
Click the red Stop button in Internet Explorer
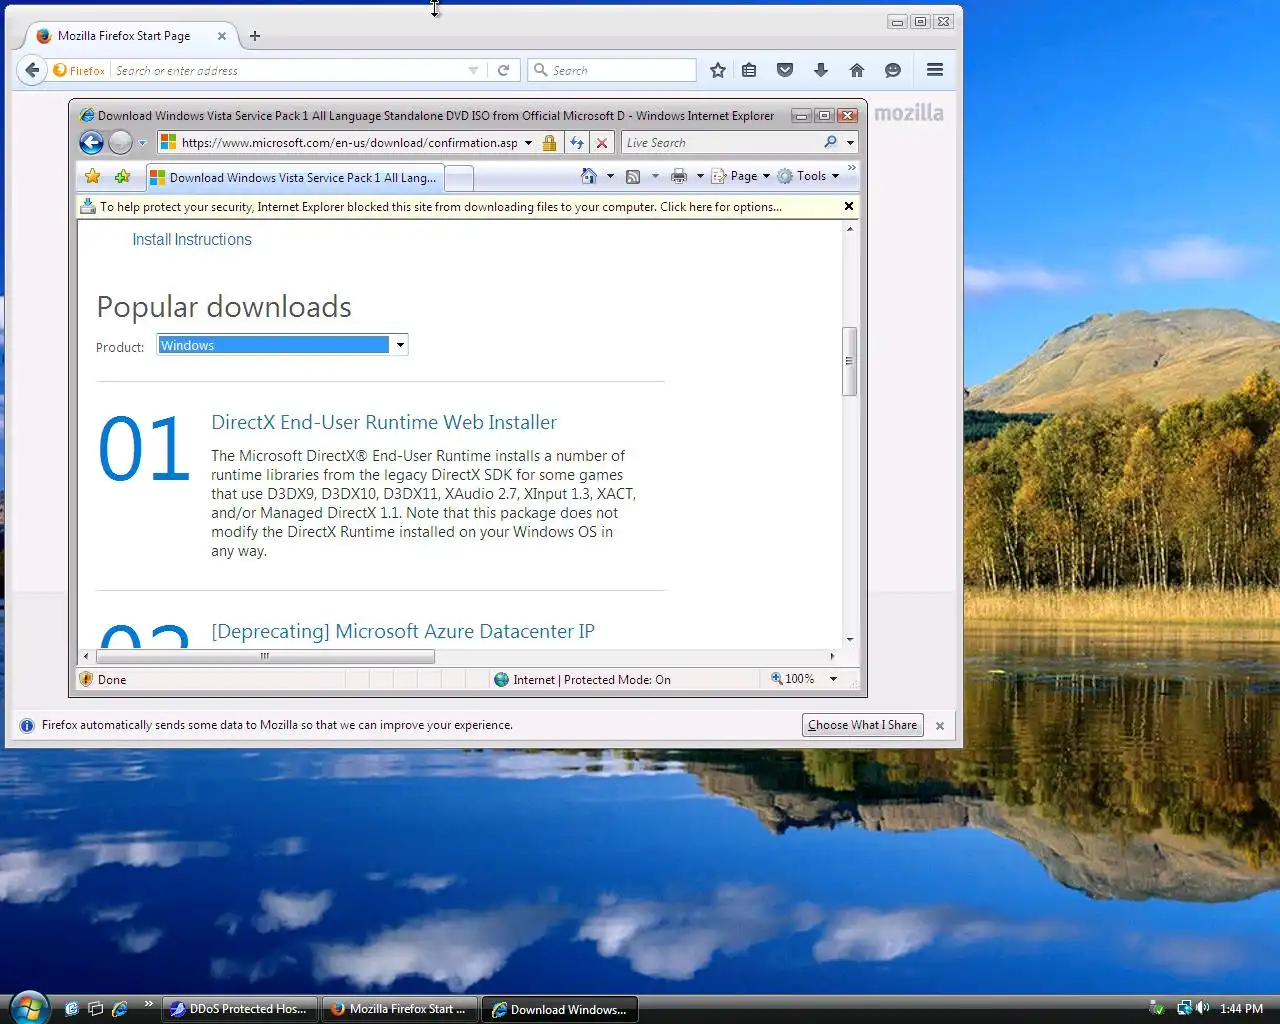pos(602,143)
